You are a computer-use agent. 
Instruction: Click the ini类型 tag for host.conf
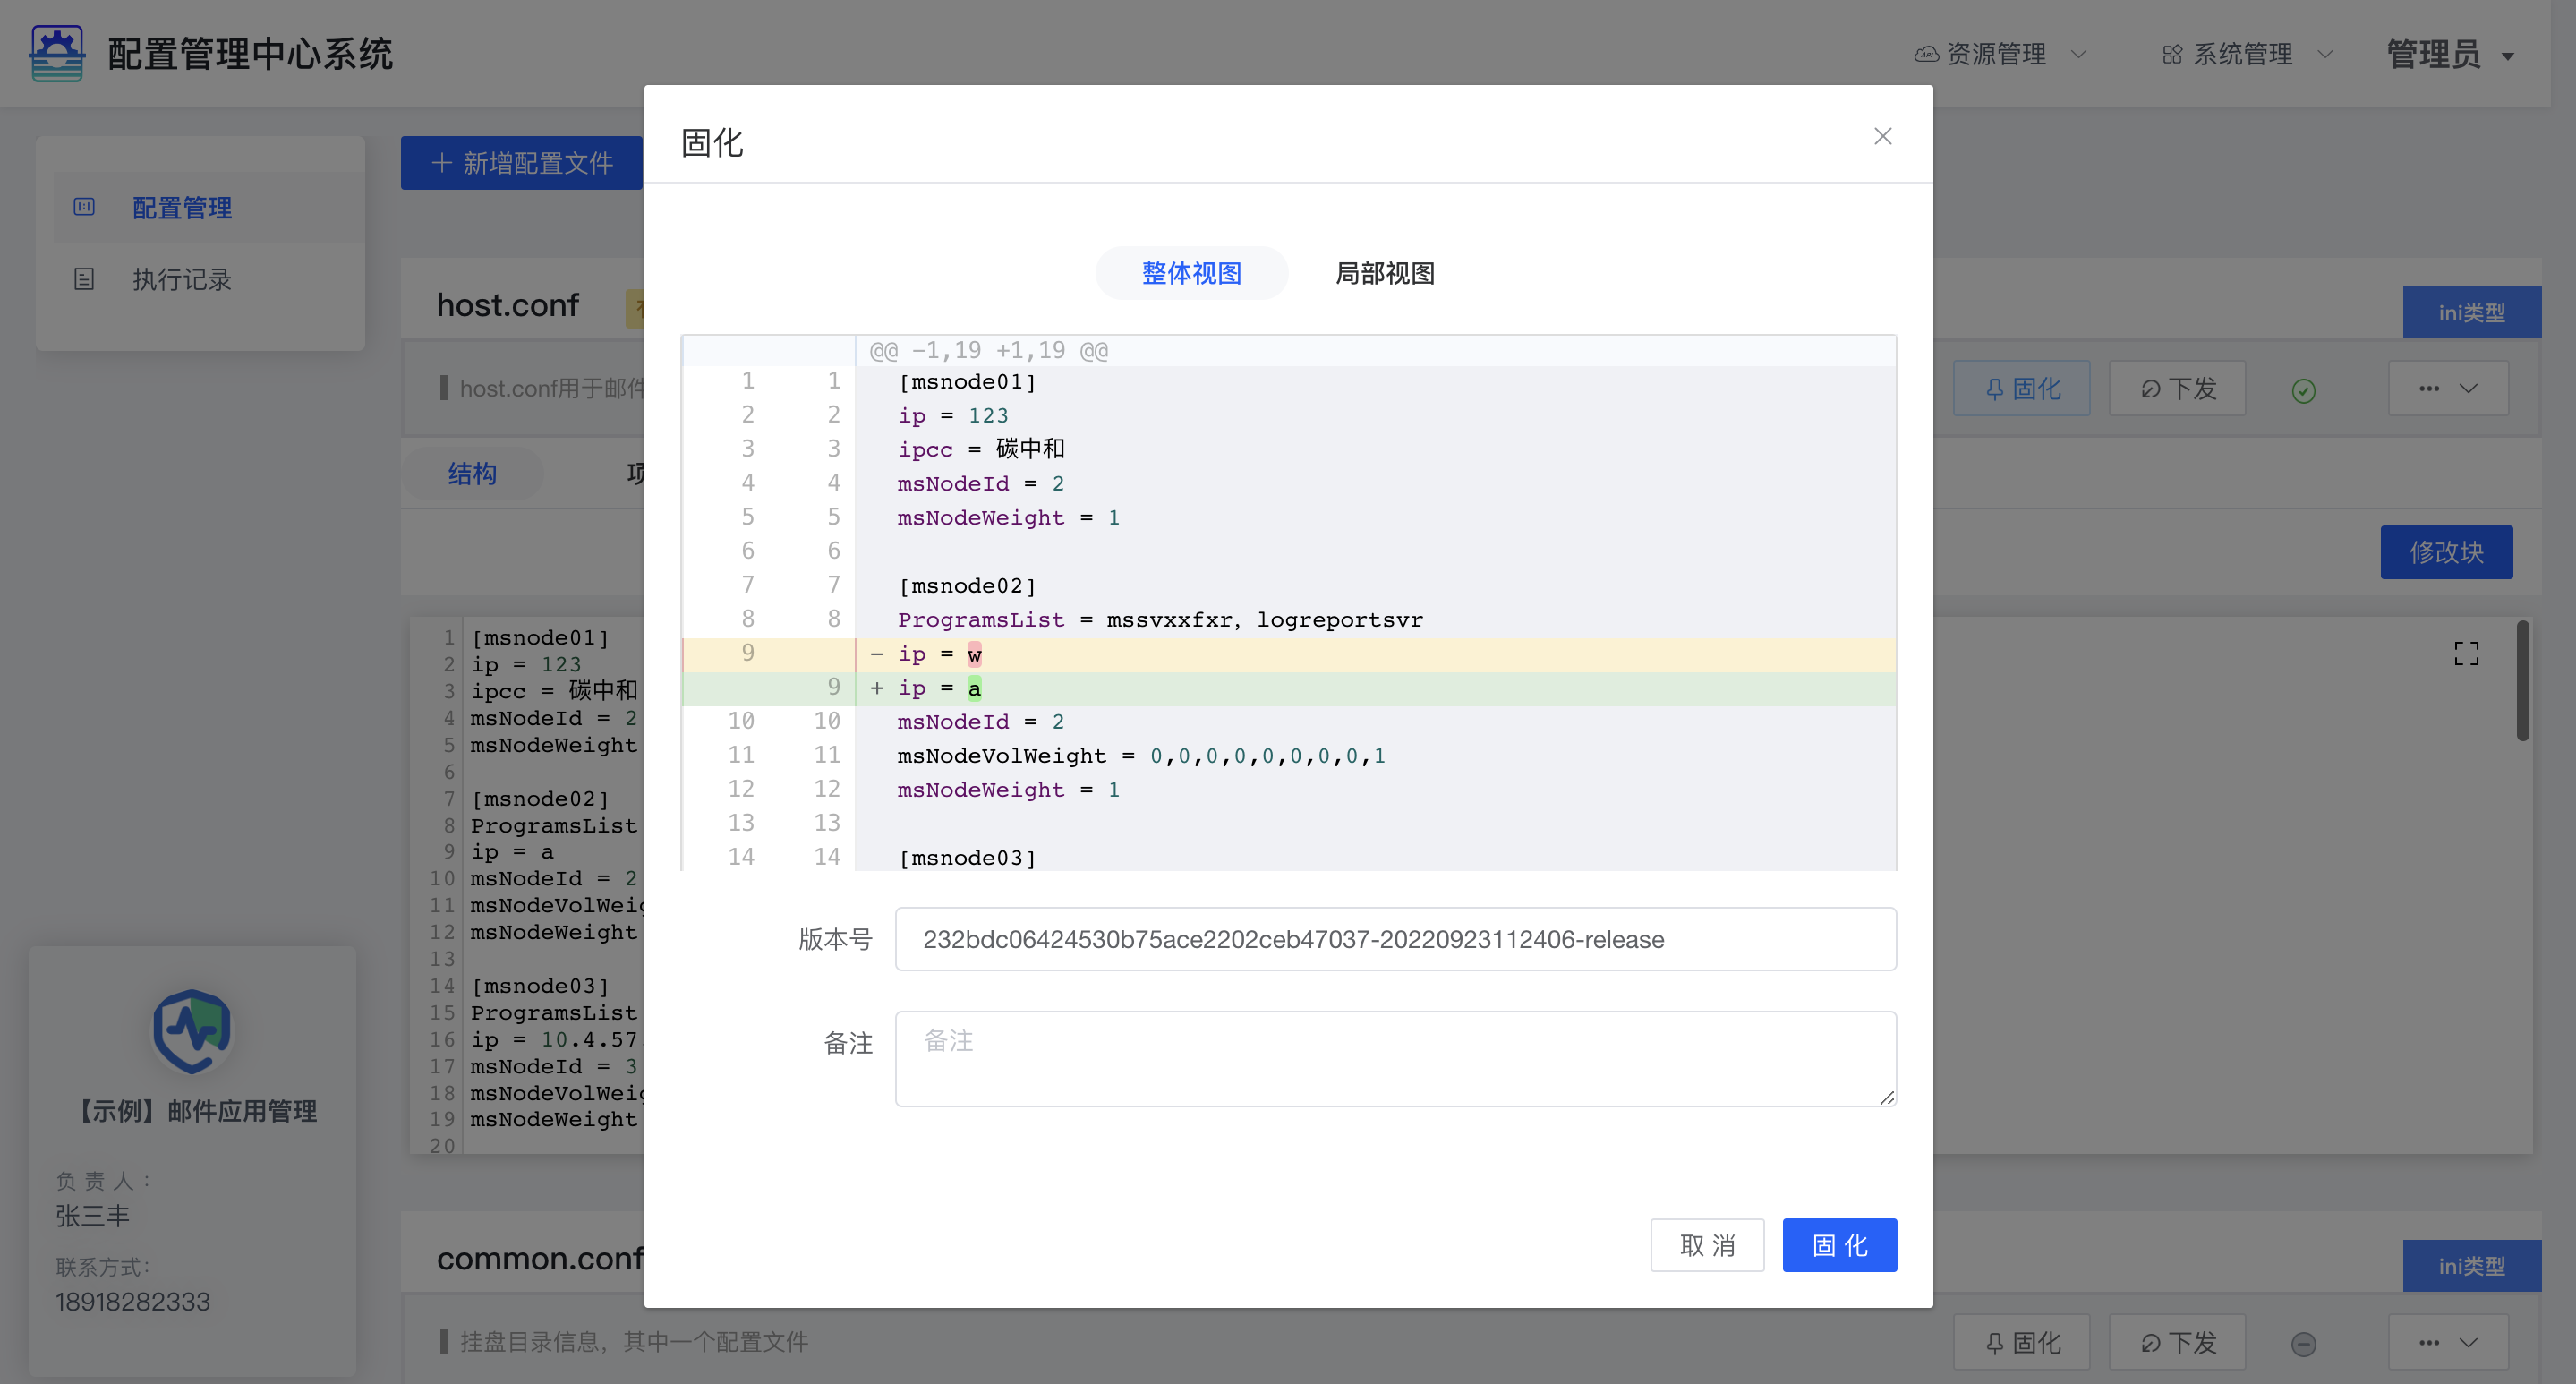click(2471, 312)
